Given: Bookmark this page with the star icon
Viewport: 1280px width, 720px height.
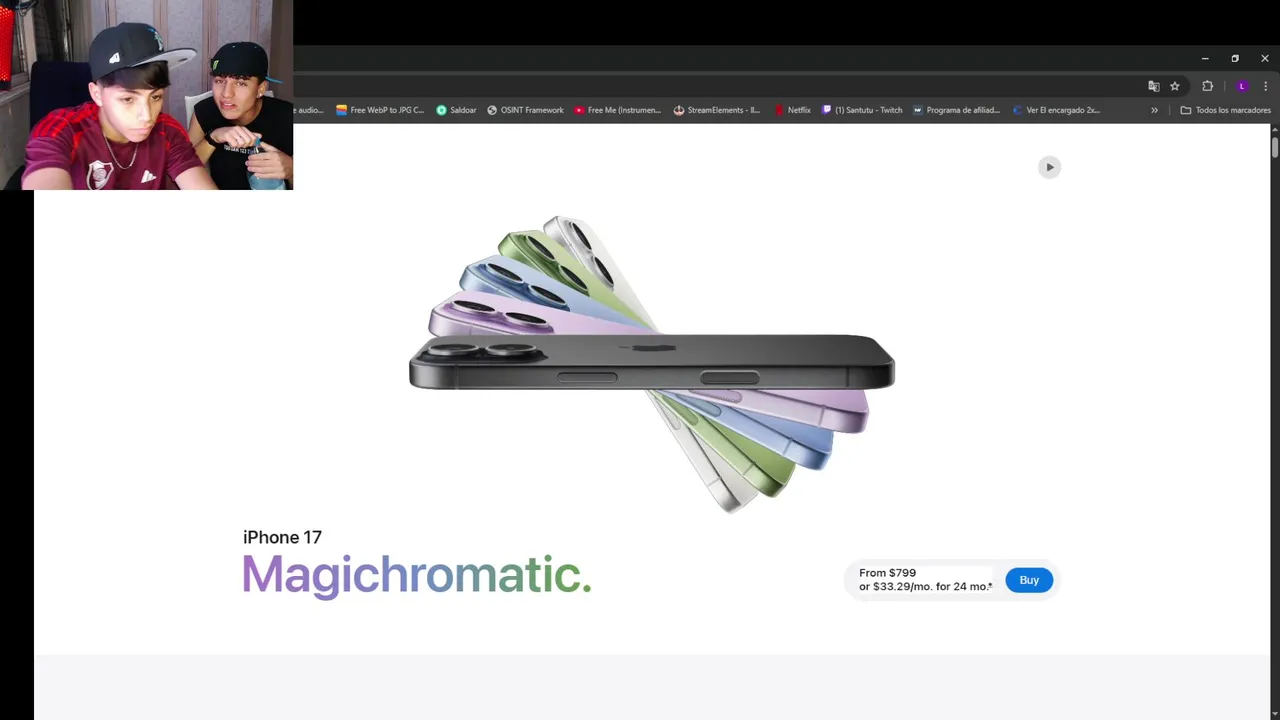Looking at the screenshot, I should pyautogui.click(x=1175, y=86).
